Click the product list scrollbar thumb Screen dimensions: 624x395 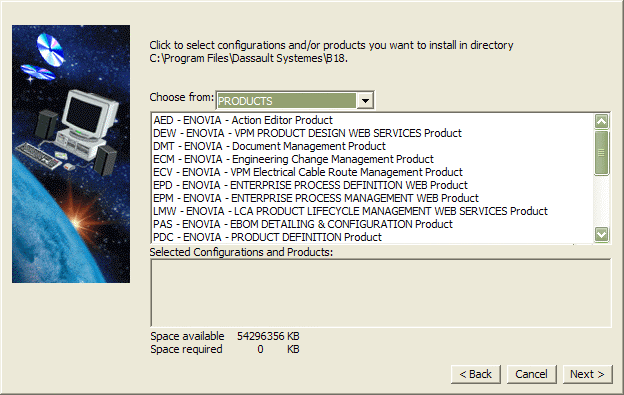click(x=601, y=153)
